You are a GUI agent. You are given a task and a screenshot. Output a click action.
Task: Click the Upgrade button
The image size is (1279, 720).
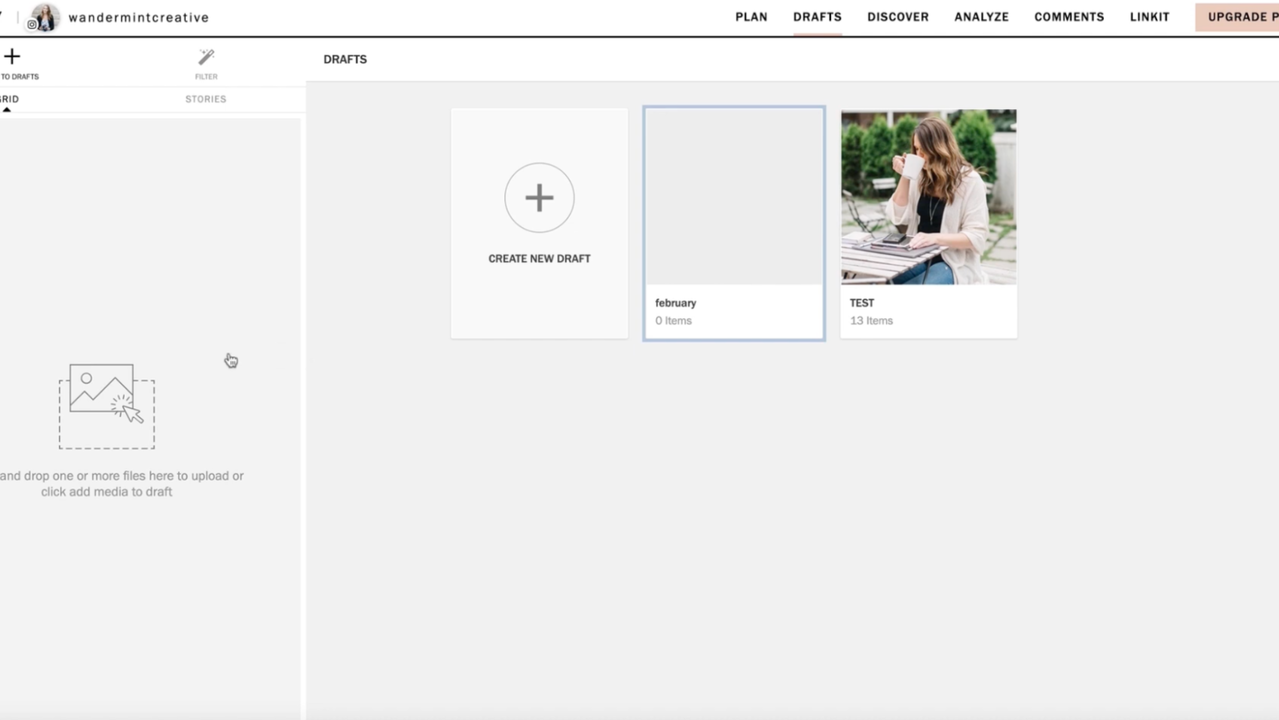pyautogui.click(x=1238, y=17)
